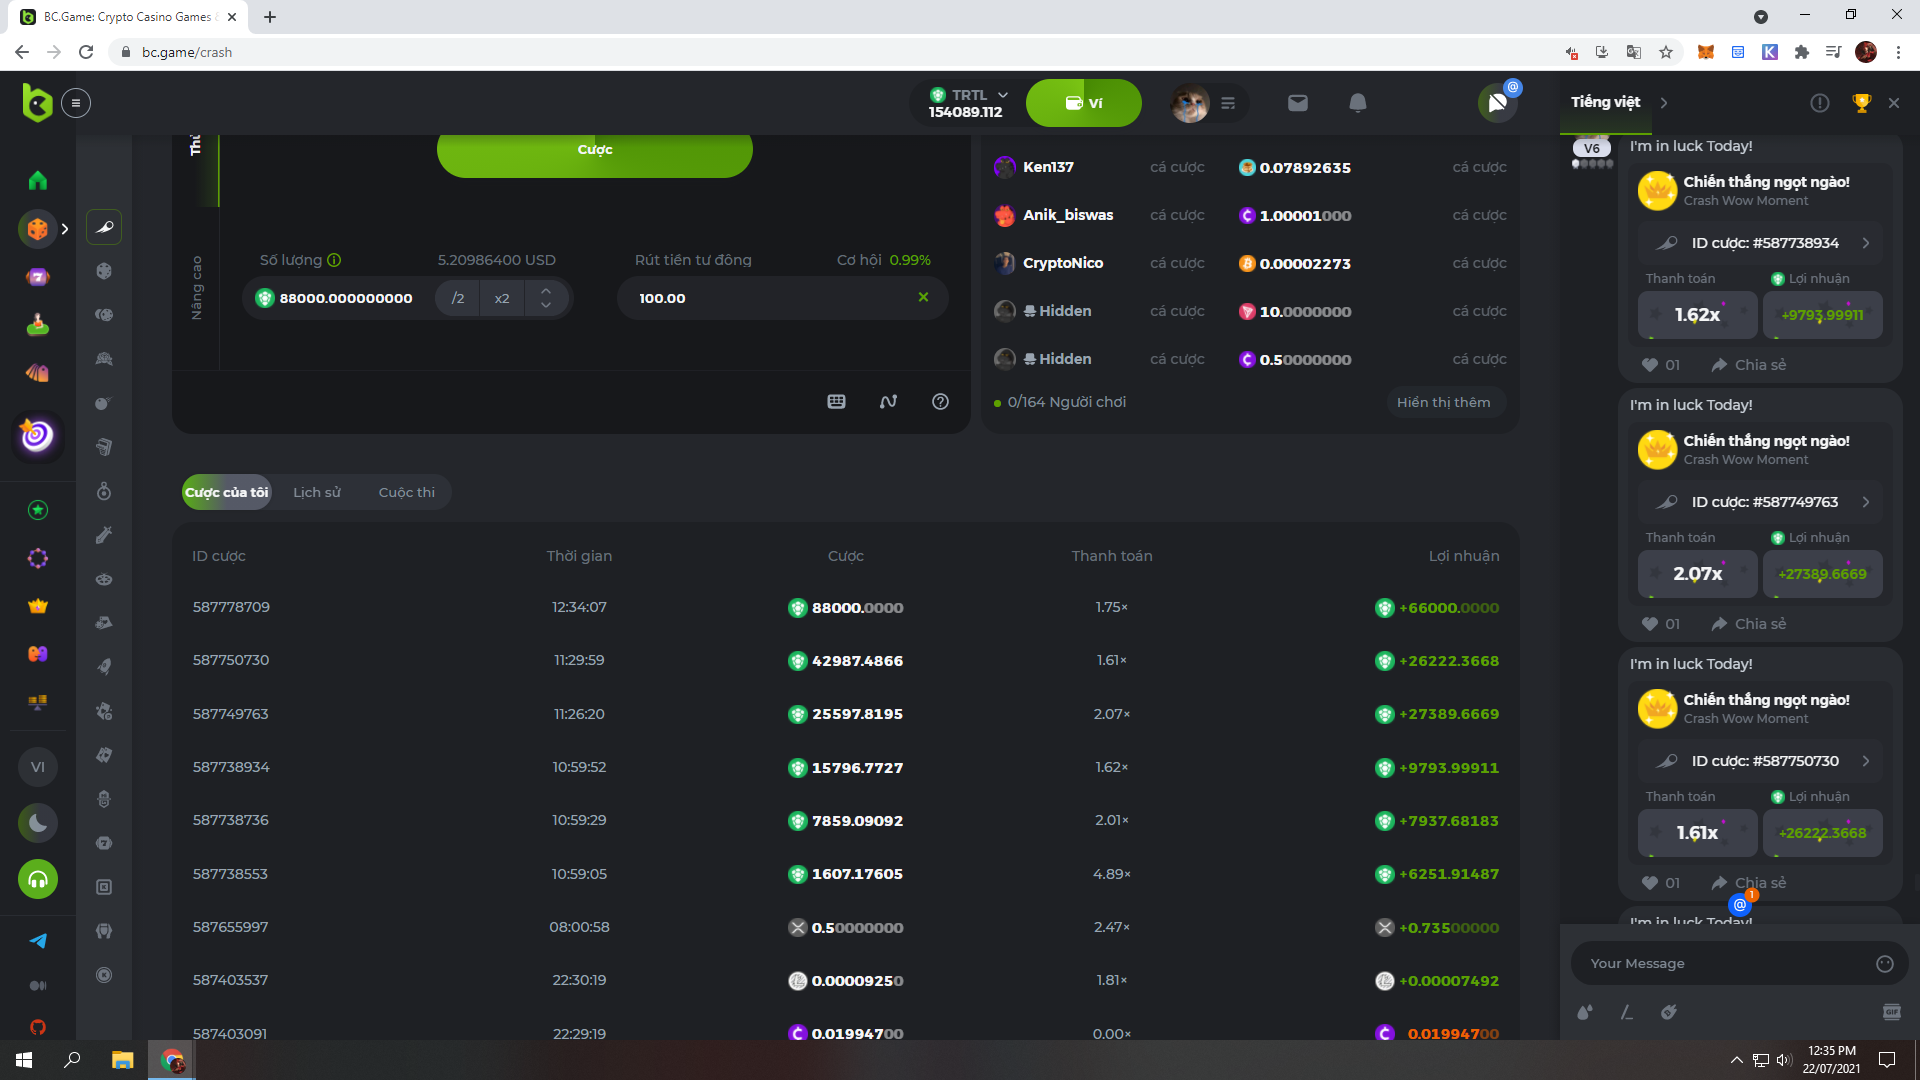The width and height of the screenshot is (1920, 1080).
Task: Open bet ID #587749763 details chevron
Action: tap(1866, 502)
